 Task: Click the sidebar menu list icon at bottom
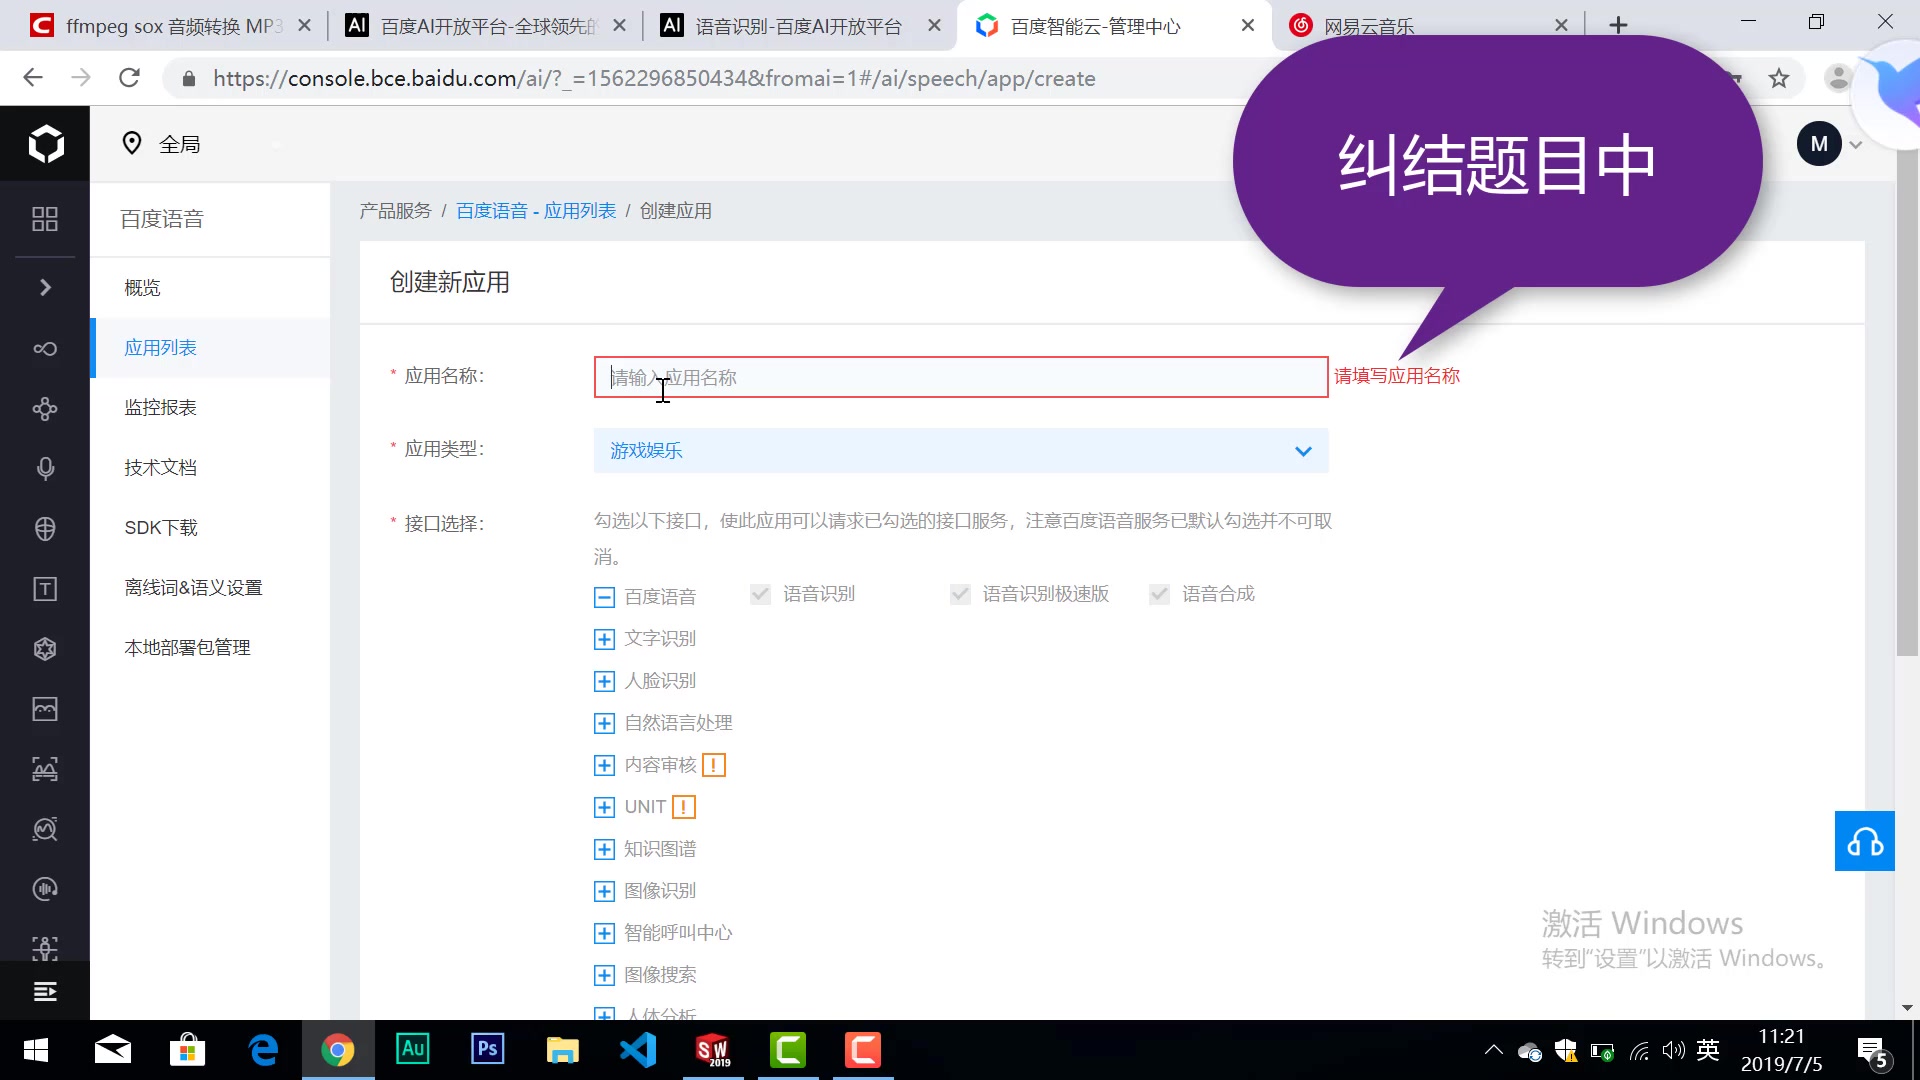tap(45, 991)
